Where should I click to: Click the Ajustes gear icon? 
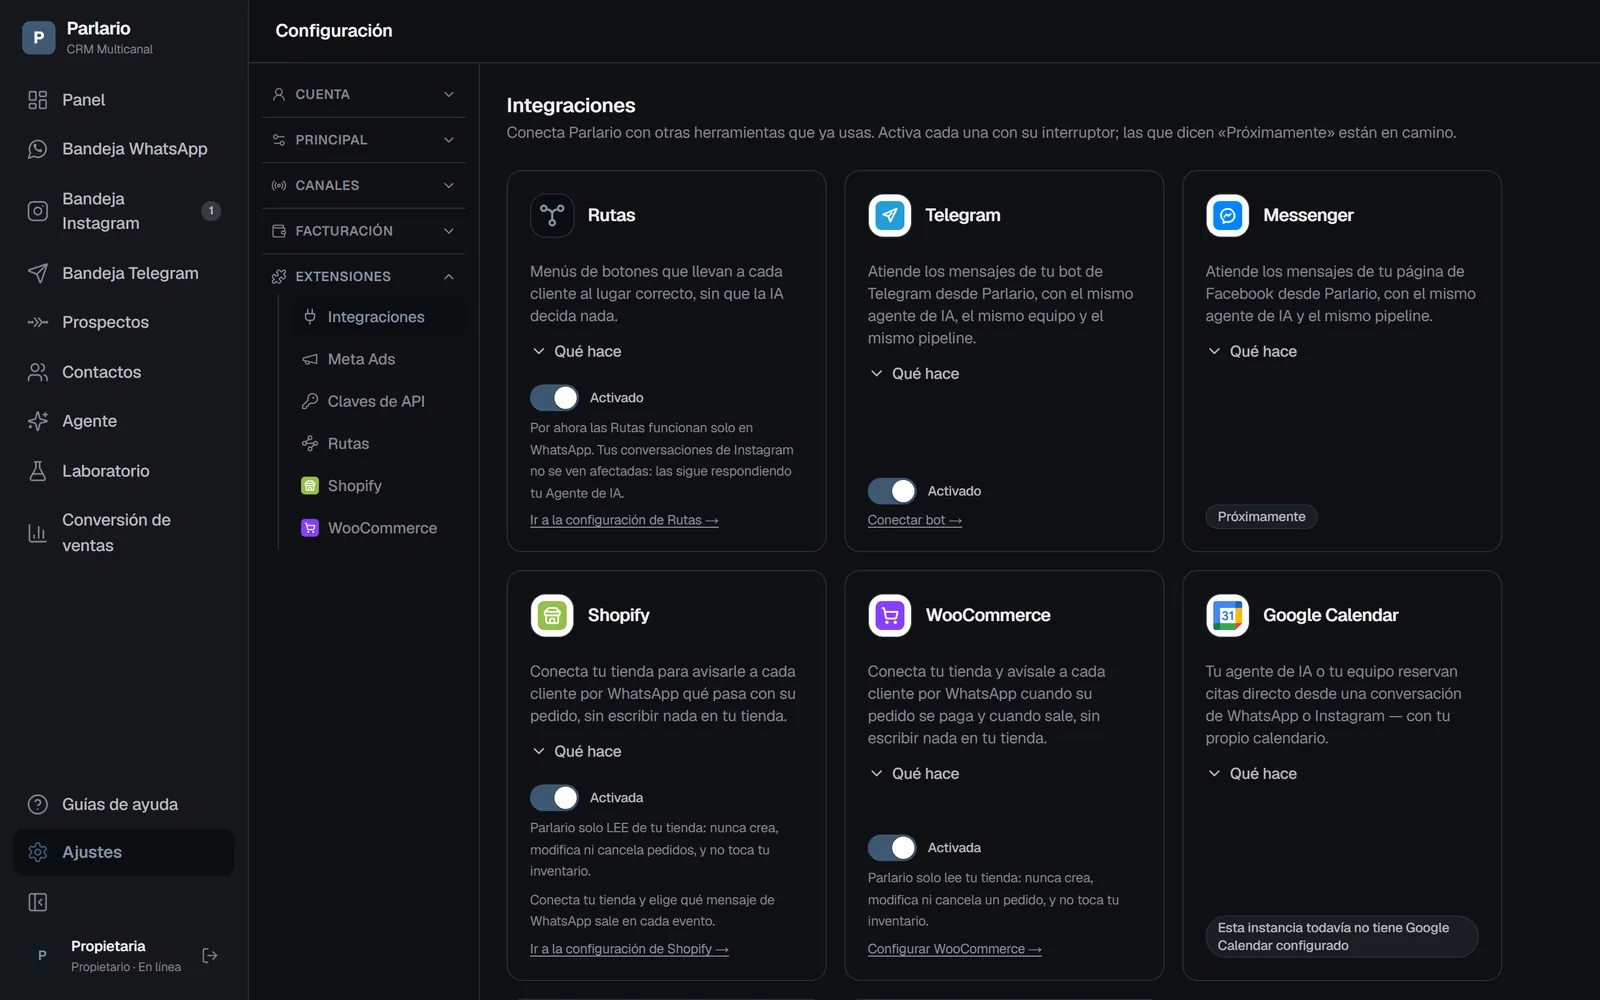[38, 852]
